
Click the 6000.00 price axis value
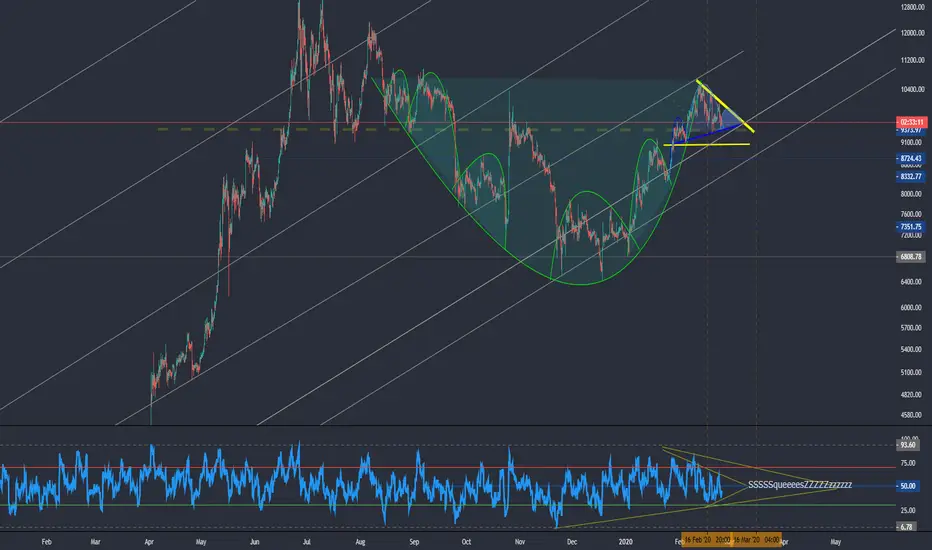tap(911, 307)
